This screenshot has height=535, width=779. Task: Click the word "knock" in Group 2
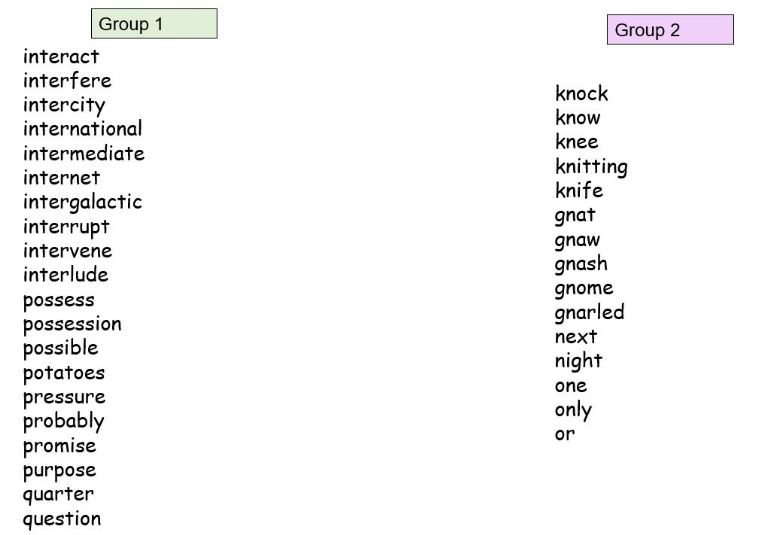tap(581, 94)
